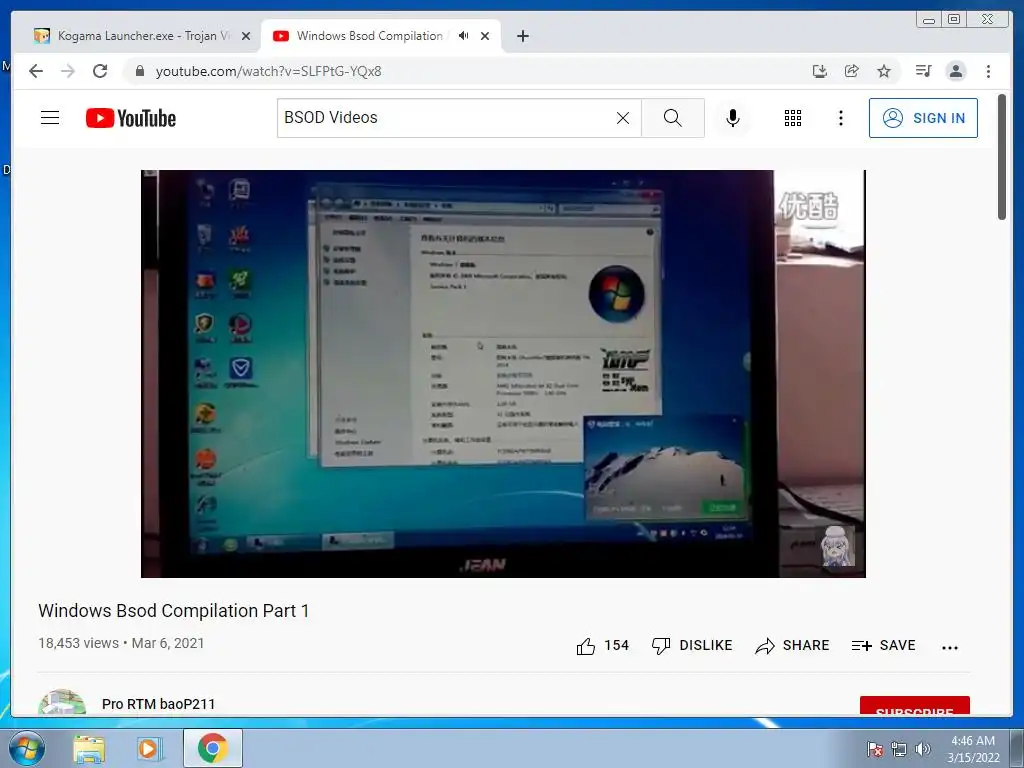Viewport: 1024px width, 768px height.
Task: Subscribe to the channel
Action: pyautogui.click(x=914, y=706)
